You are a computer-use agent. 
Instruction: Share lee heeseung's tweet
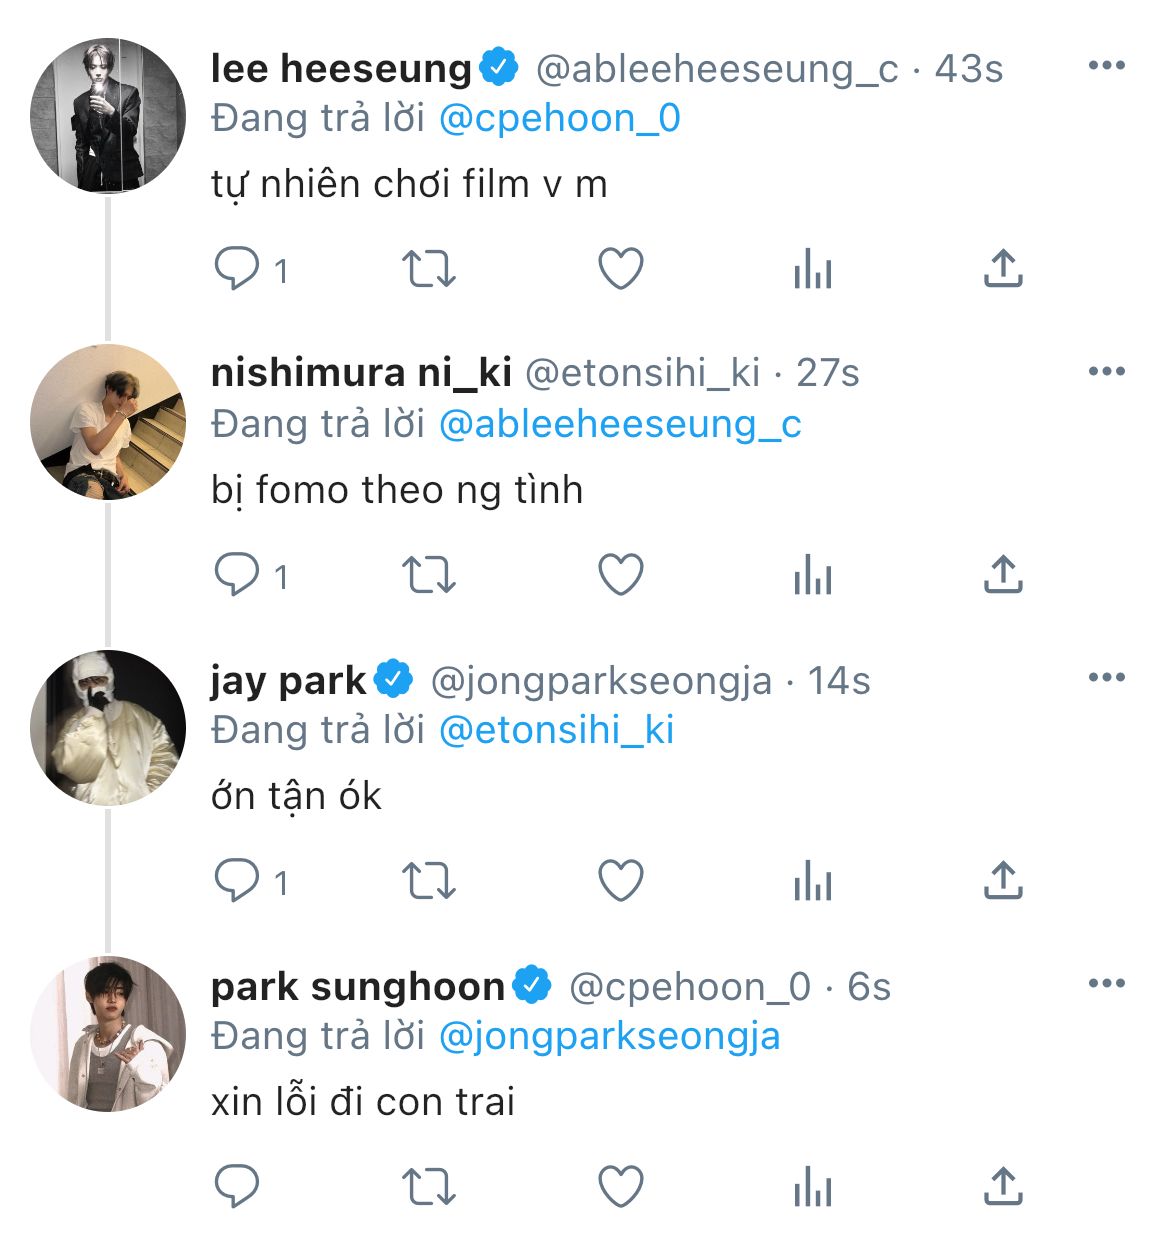pyautogui.click(x=1003, y=268)
